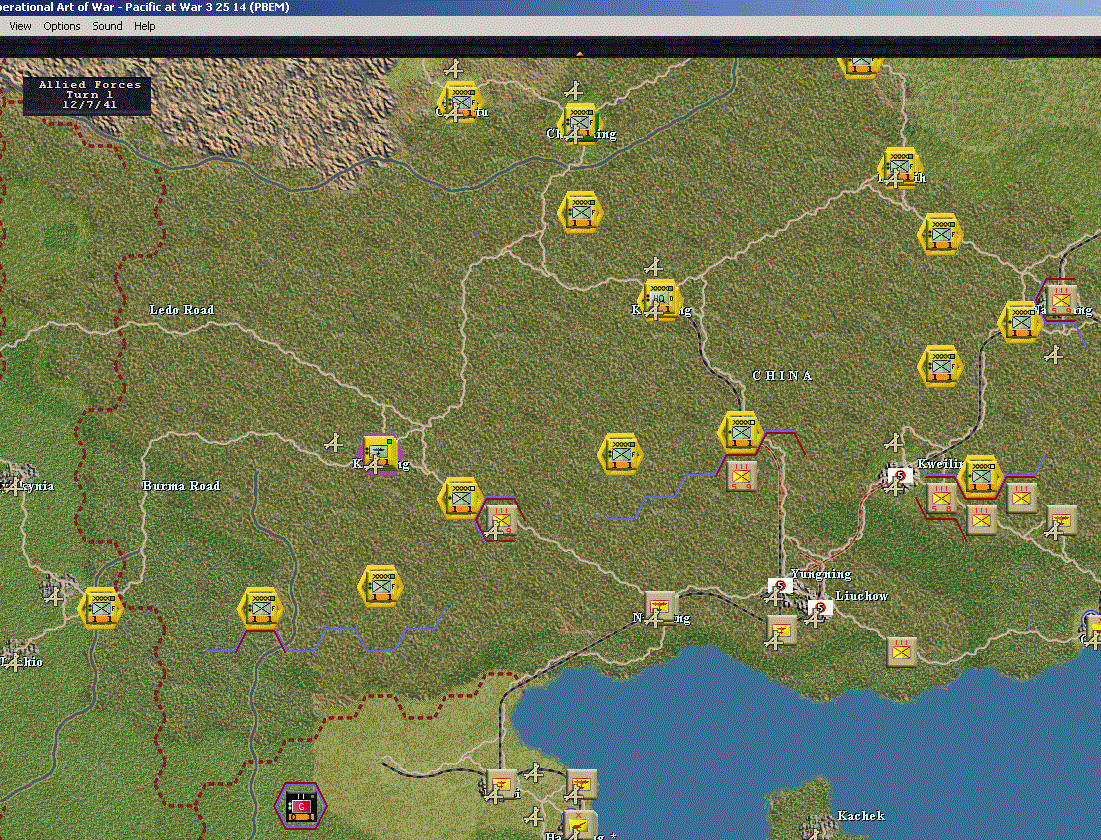Screen dimensions: 1101x840
Task: Click the Kachek city label on Hainan
Action: 861,815
